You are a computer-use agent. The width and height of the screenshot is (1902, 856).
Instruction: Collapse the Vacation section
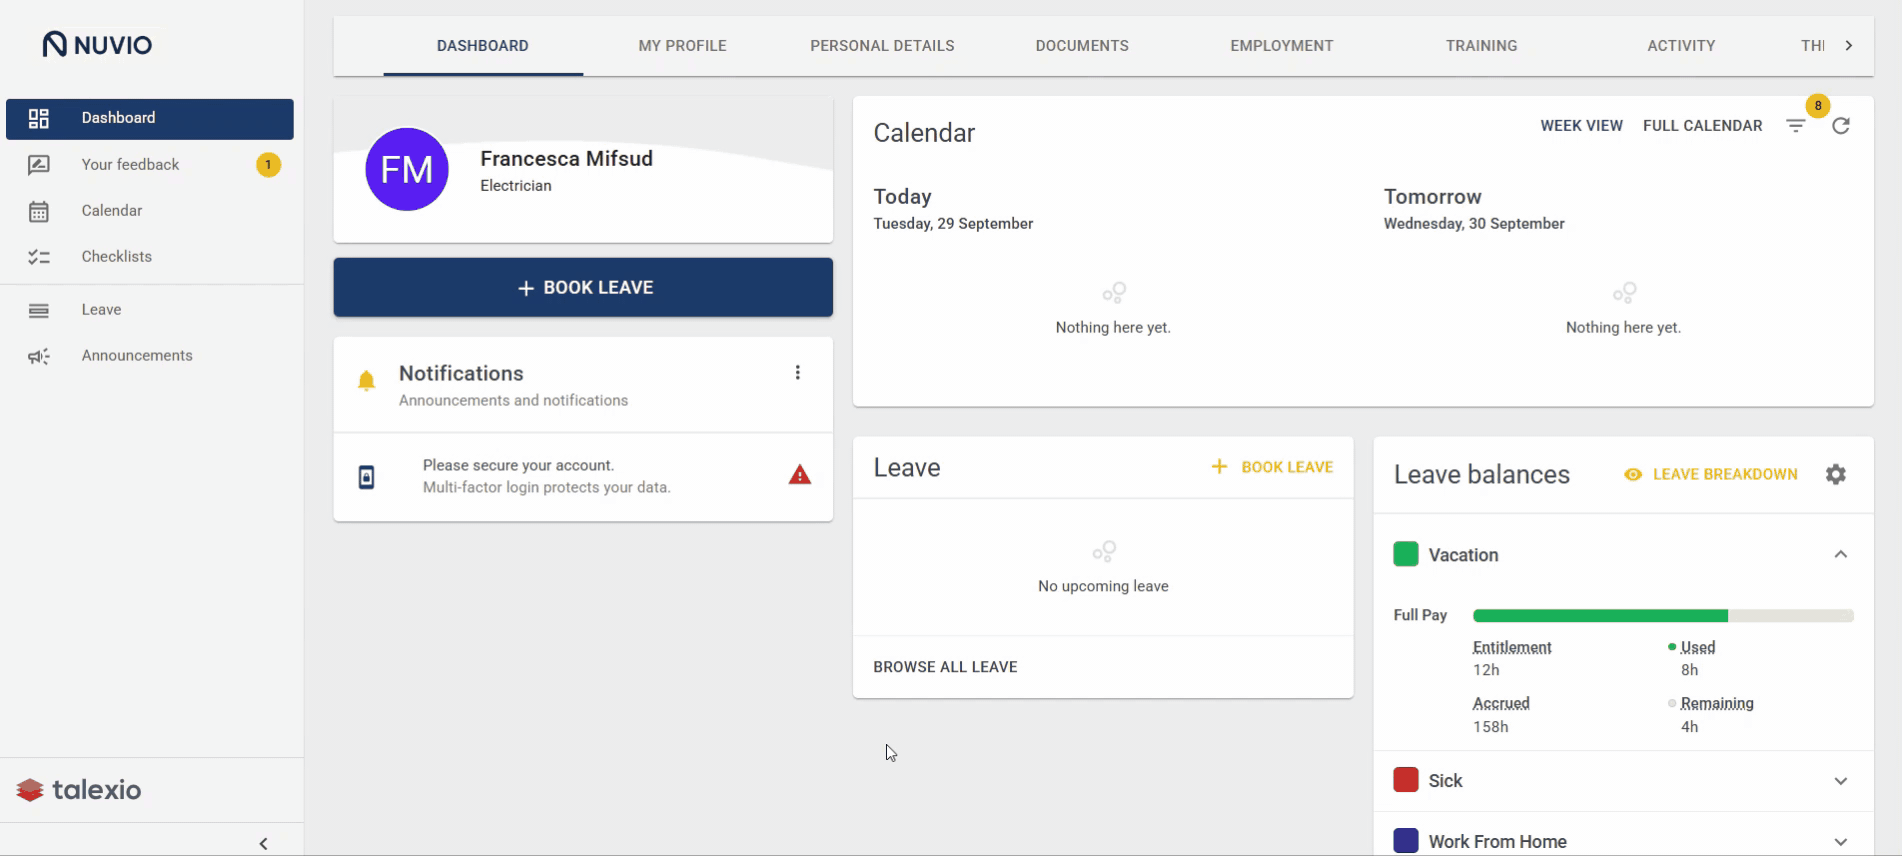[x=1841, y=555]
